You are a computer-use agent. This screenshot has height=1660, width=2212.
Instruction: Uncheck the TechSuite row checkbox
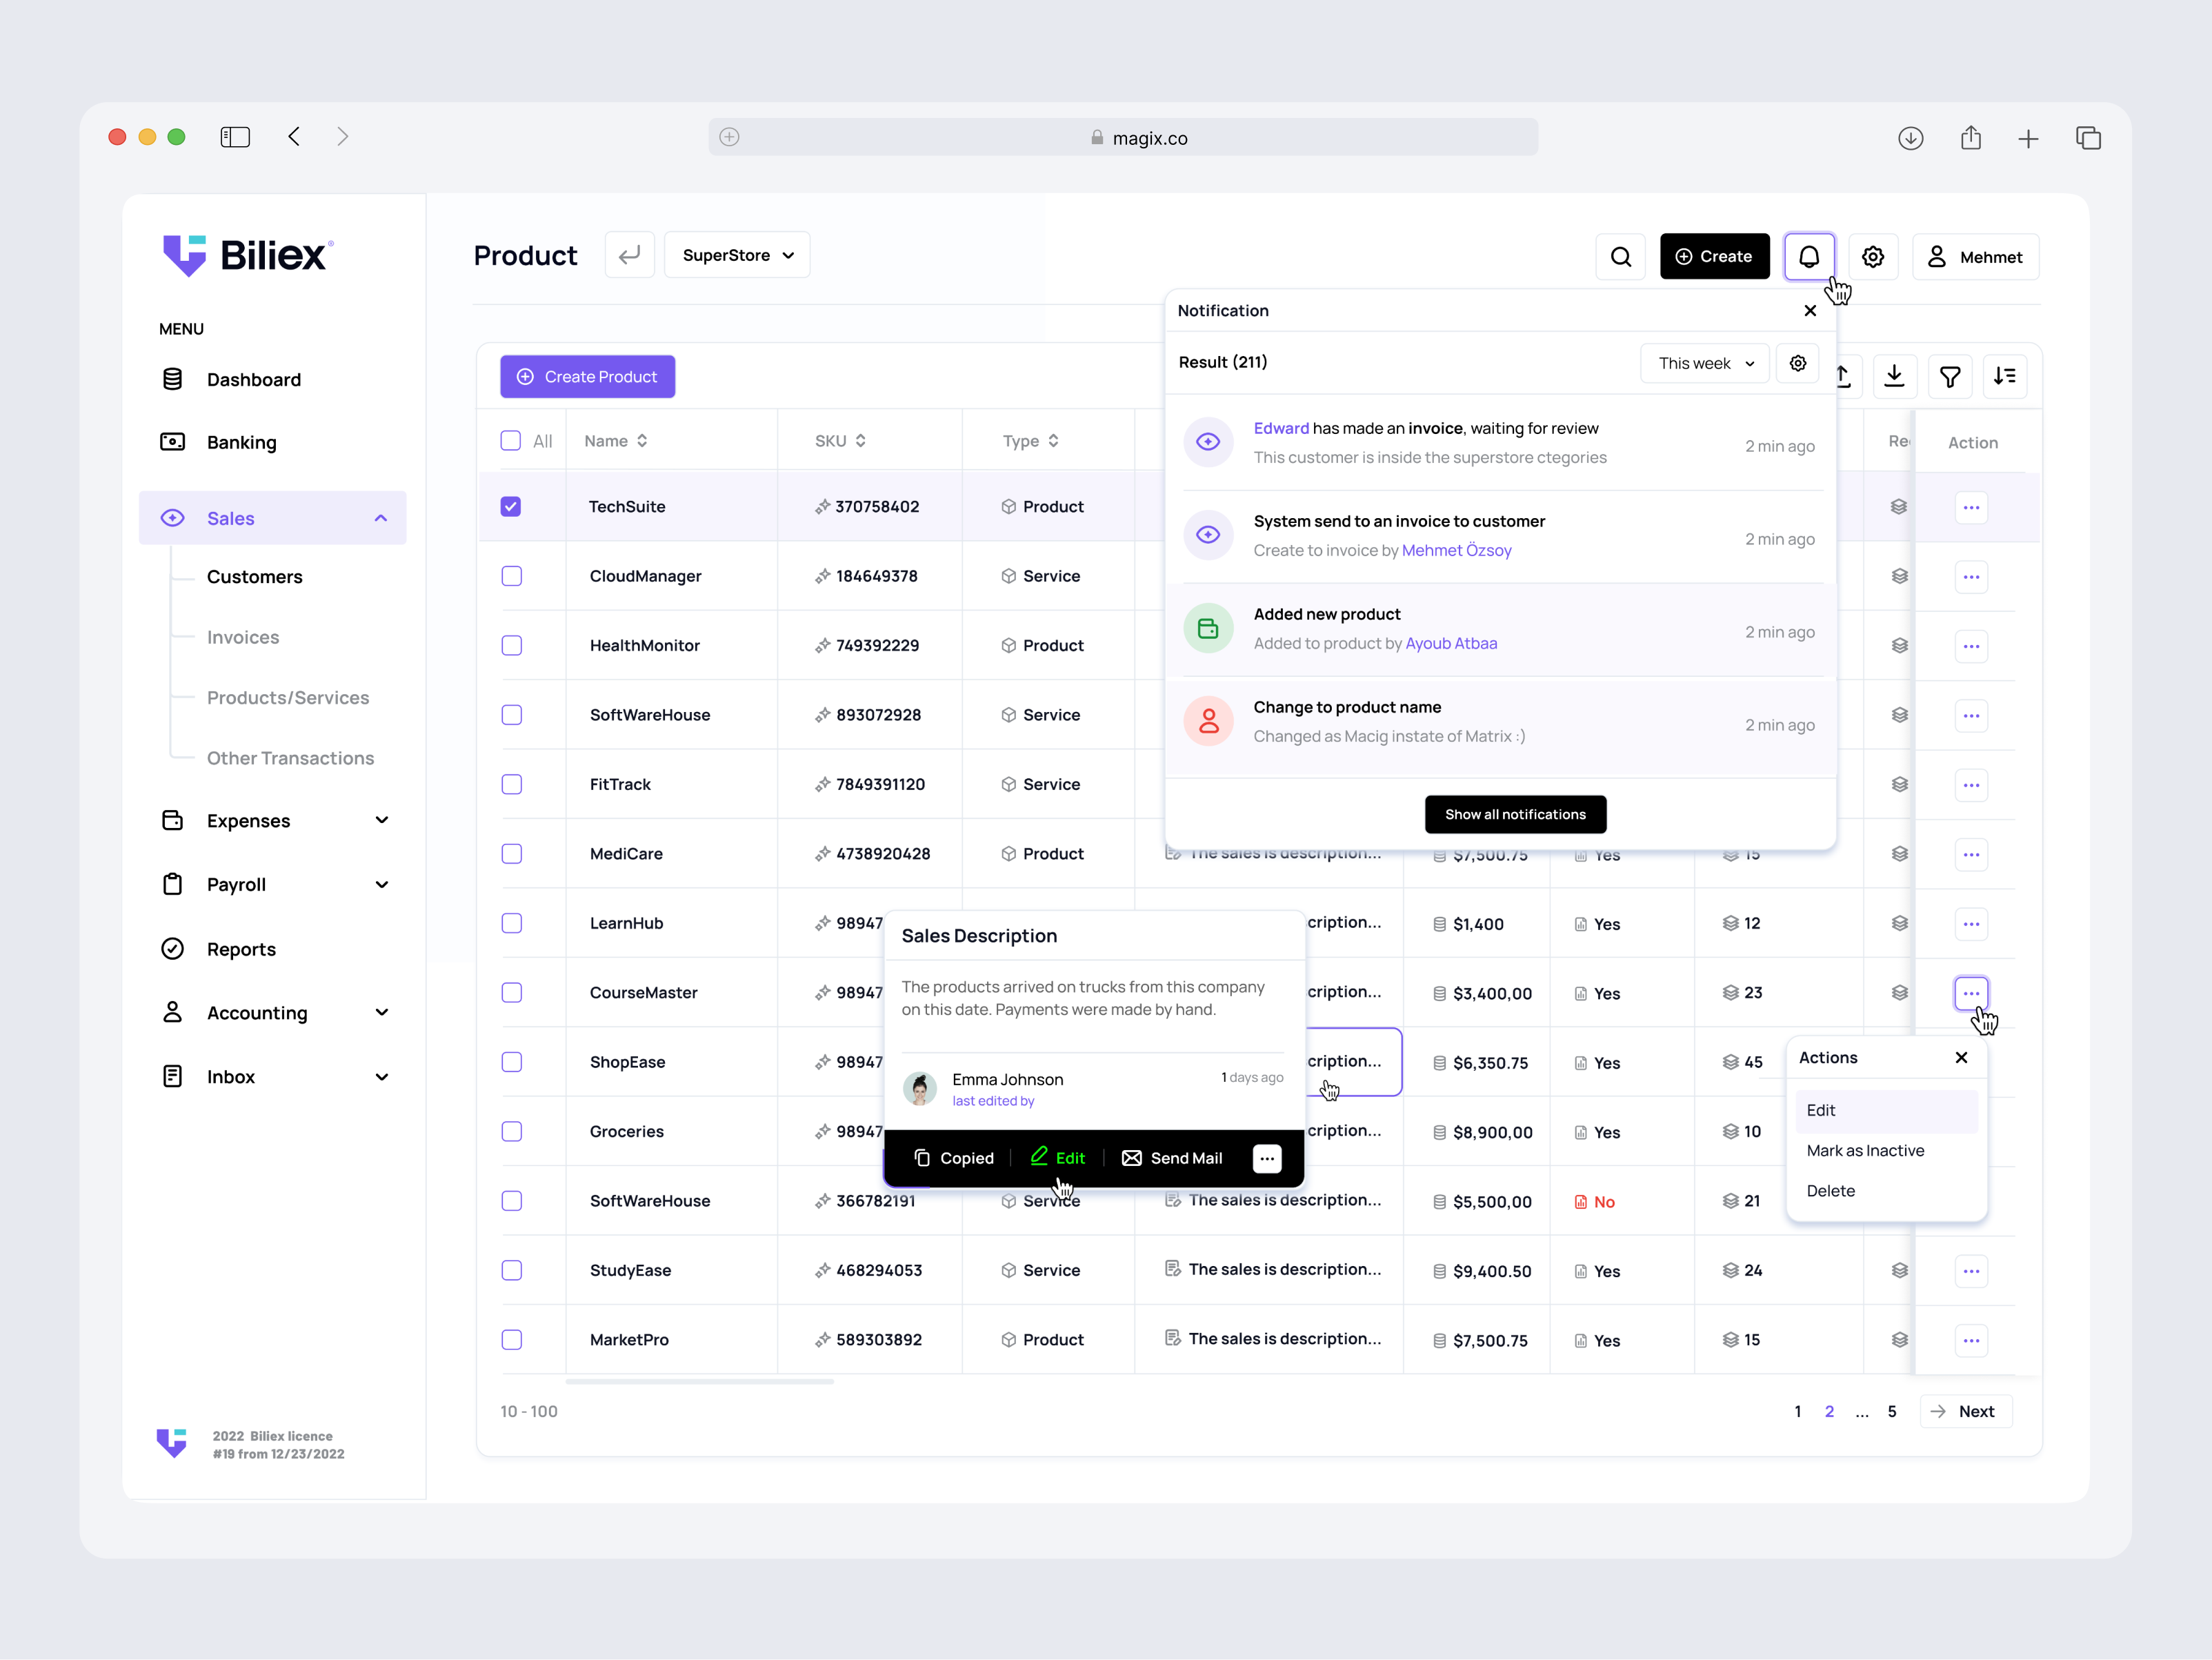511,506
